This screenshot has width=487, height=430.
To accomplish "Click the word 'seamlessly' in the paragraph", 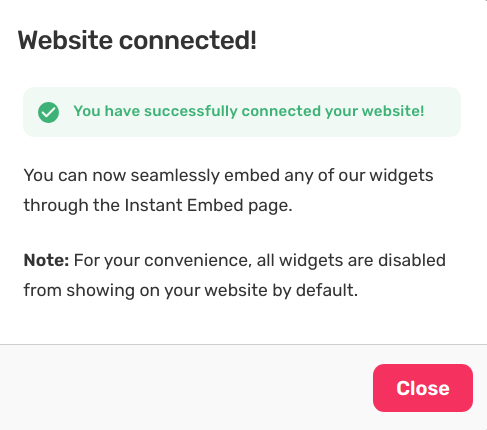I will [175, 176].
